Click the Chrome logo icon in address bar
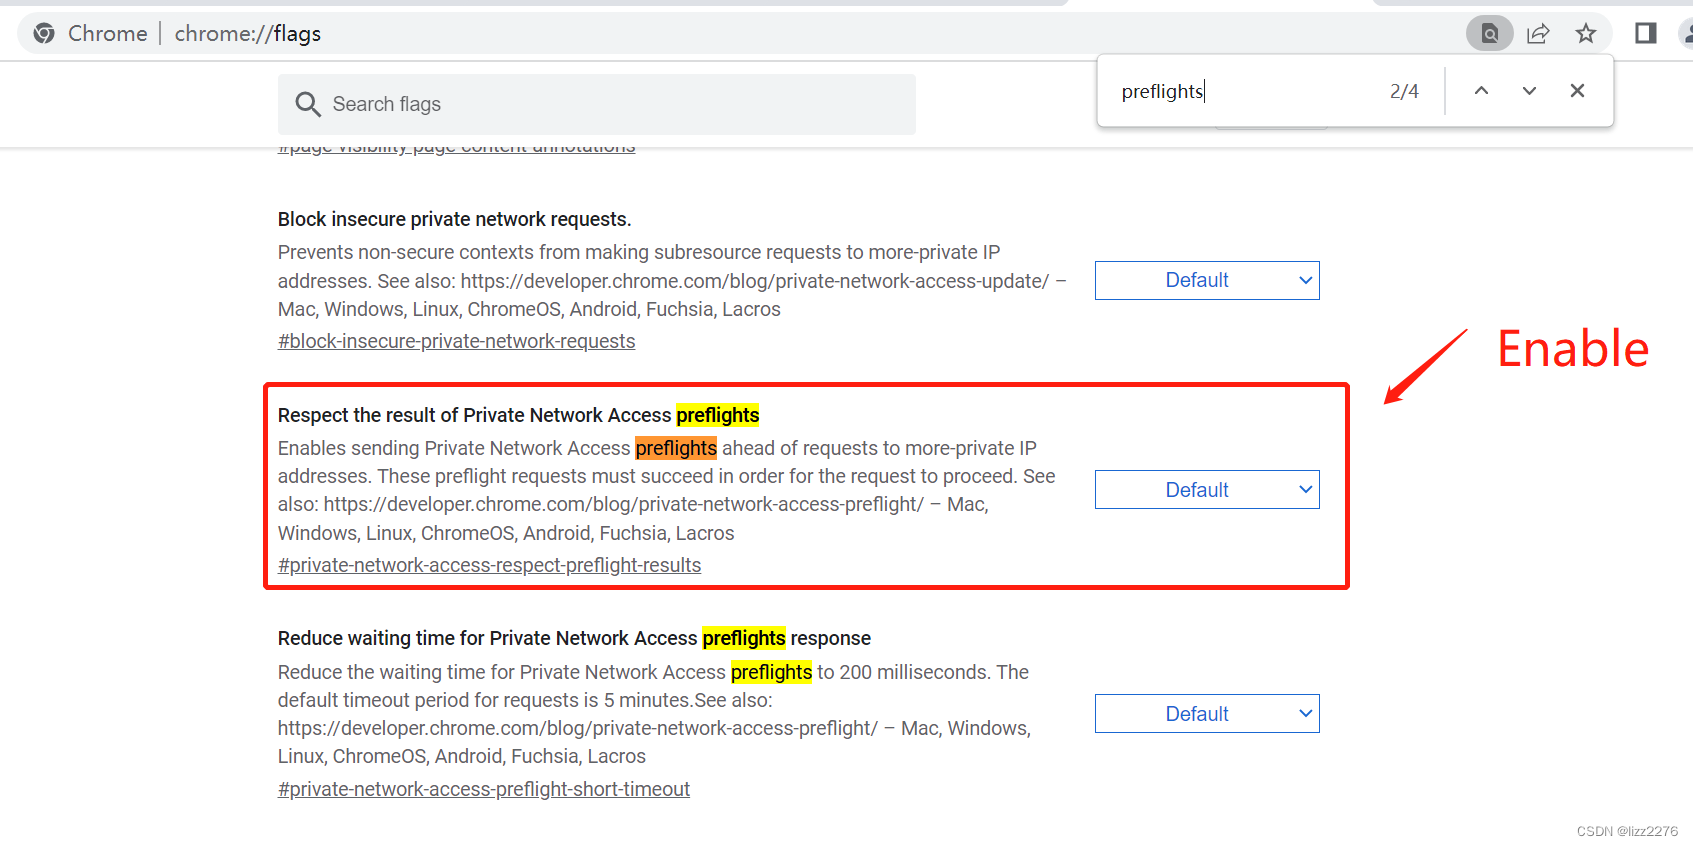Screen dimensions: 1693x846 pyautogui.click(x=44, y=33)
